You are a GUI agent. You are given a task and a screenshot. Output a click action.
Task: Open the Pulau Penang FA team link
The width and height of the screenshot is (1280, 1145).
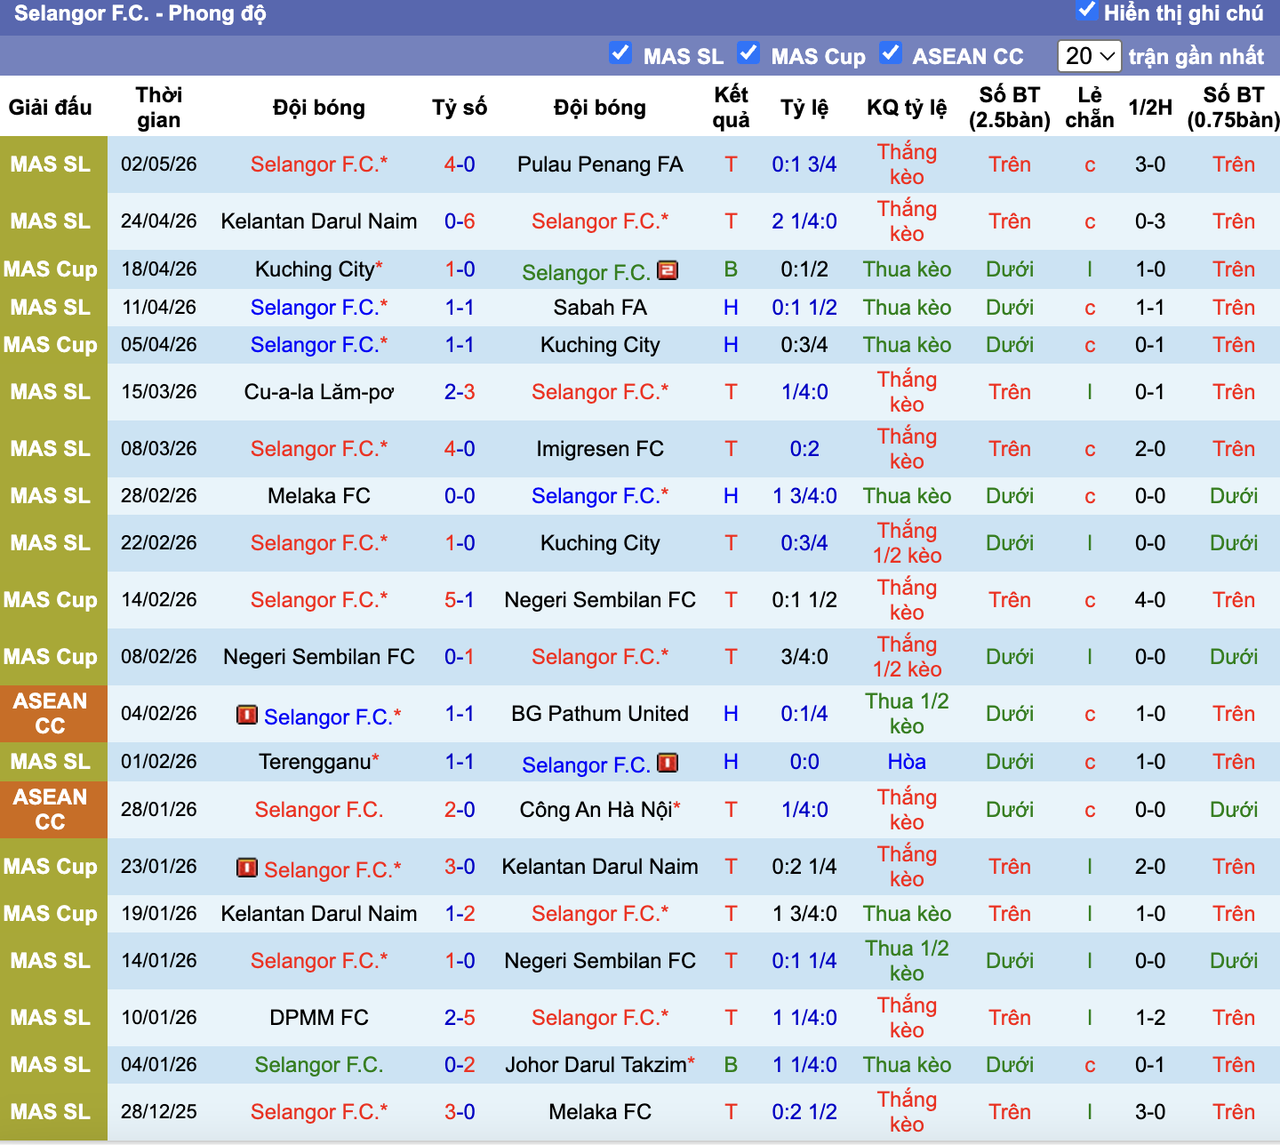[x=600, y=164]
